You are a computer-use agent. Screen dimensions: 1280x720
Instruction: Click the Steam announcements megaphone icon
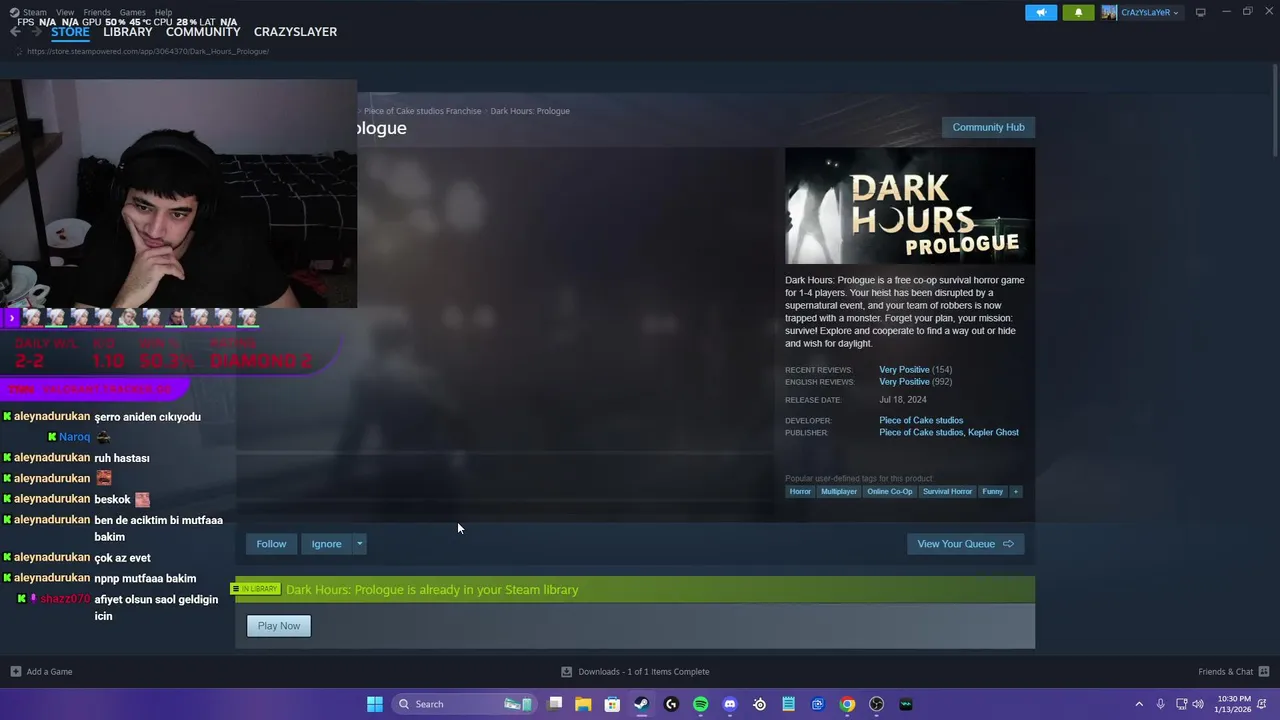pyautogui.click(x=1041, y=13)
